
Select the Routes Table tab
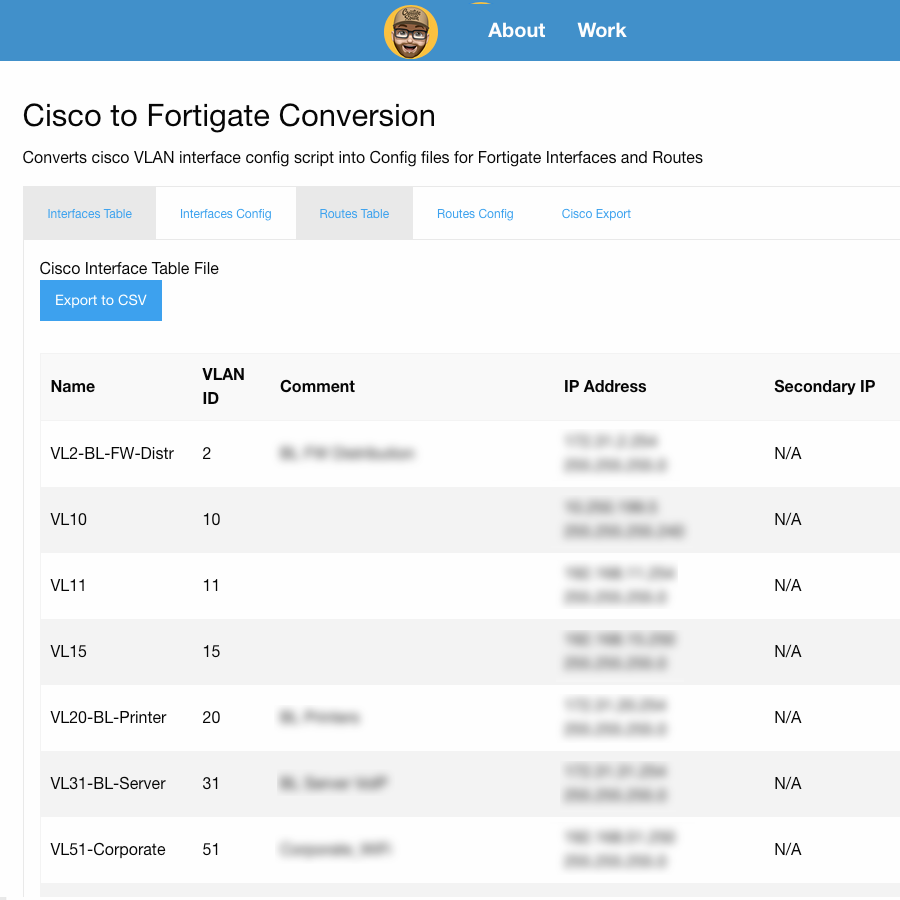(x=354, y=214)
